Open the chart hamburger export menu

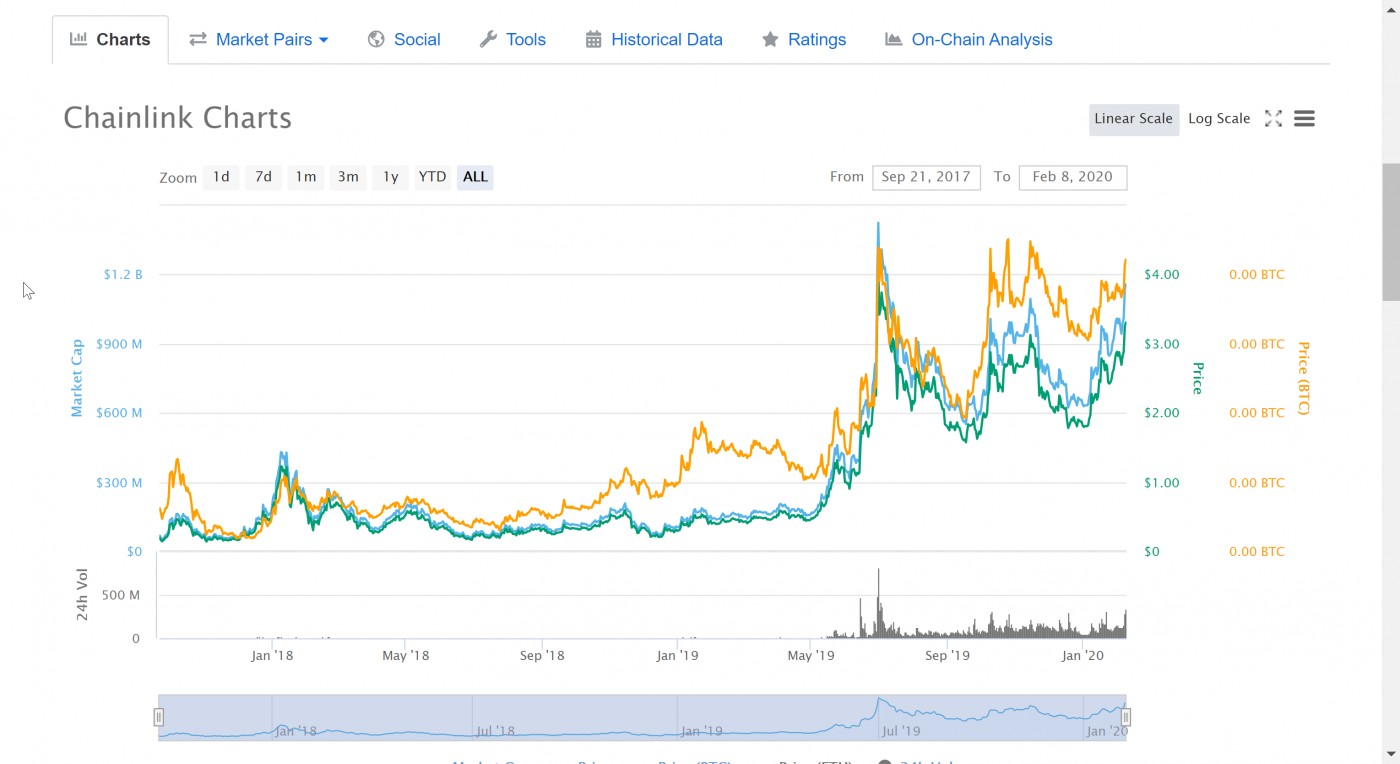click(1304, 119)
